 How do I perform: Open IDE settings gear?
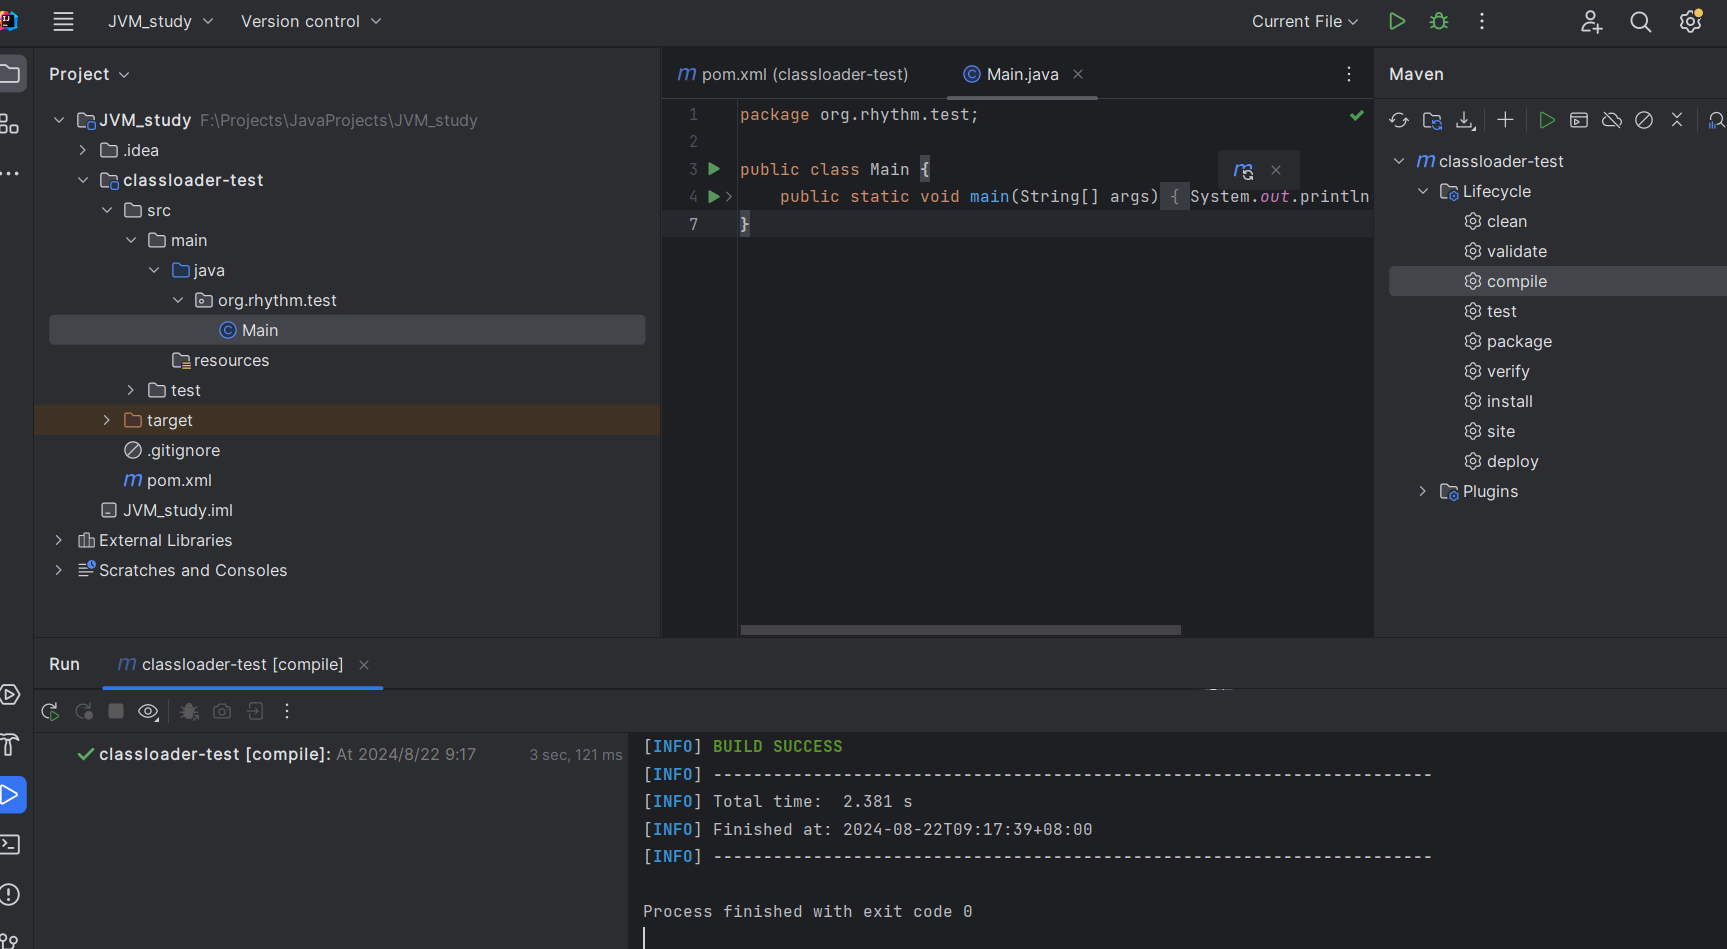coord(1691,21)
